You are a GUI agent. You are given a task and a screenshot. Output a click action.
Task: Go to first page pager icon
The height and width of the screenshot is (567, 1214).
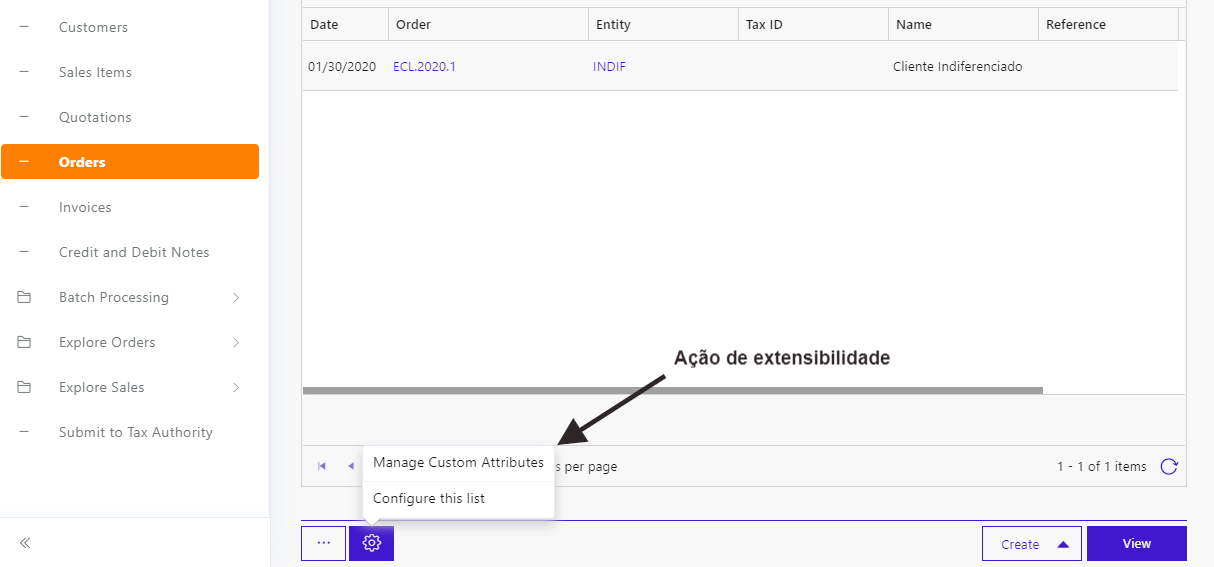(x=322, y=466)
